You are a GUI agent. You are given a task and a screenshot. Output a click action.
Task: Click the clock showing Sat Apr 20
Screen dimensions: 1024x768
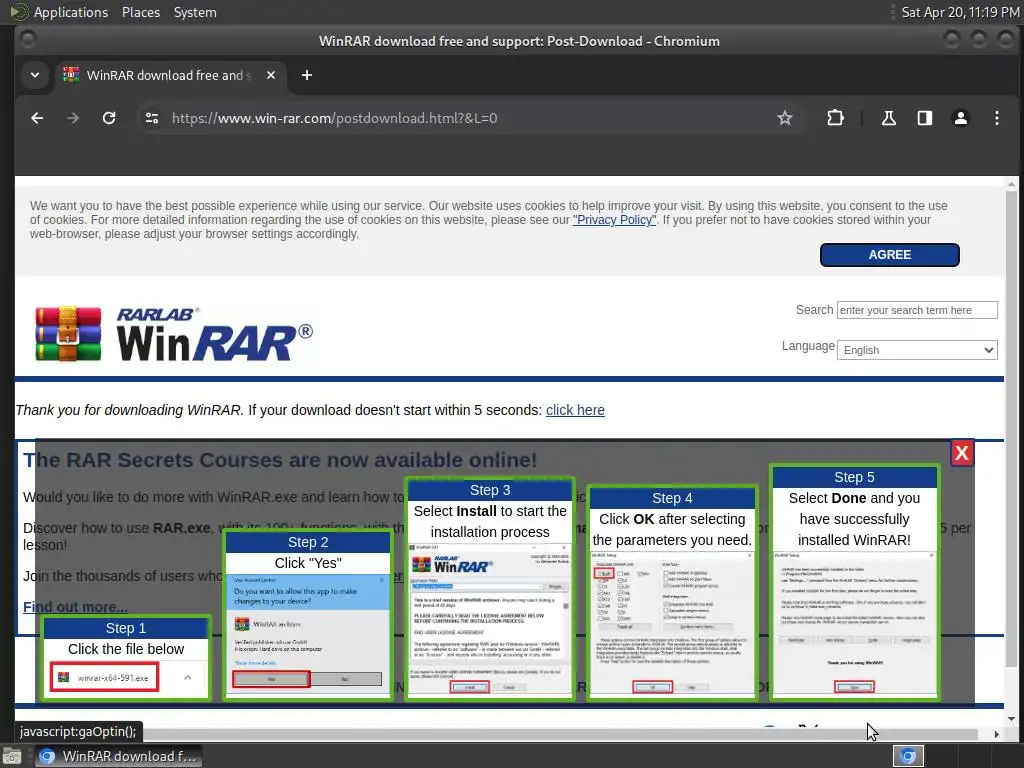pos(960,12)
